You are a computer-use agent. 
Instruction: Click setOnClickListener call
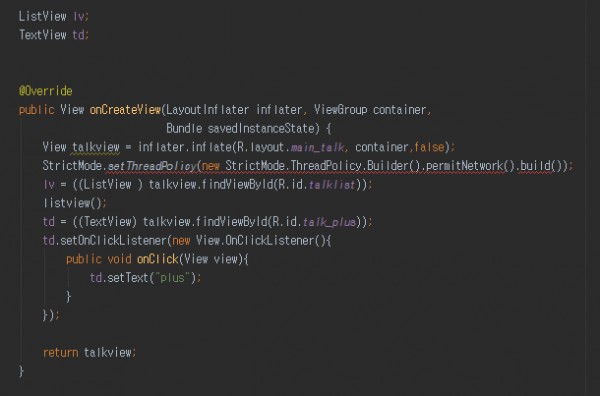113,241
